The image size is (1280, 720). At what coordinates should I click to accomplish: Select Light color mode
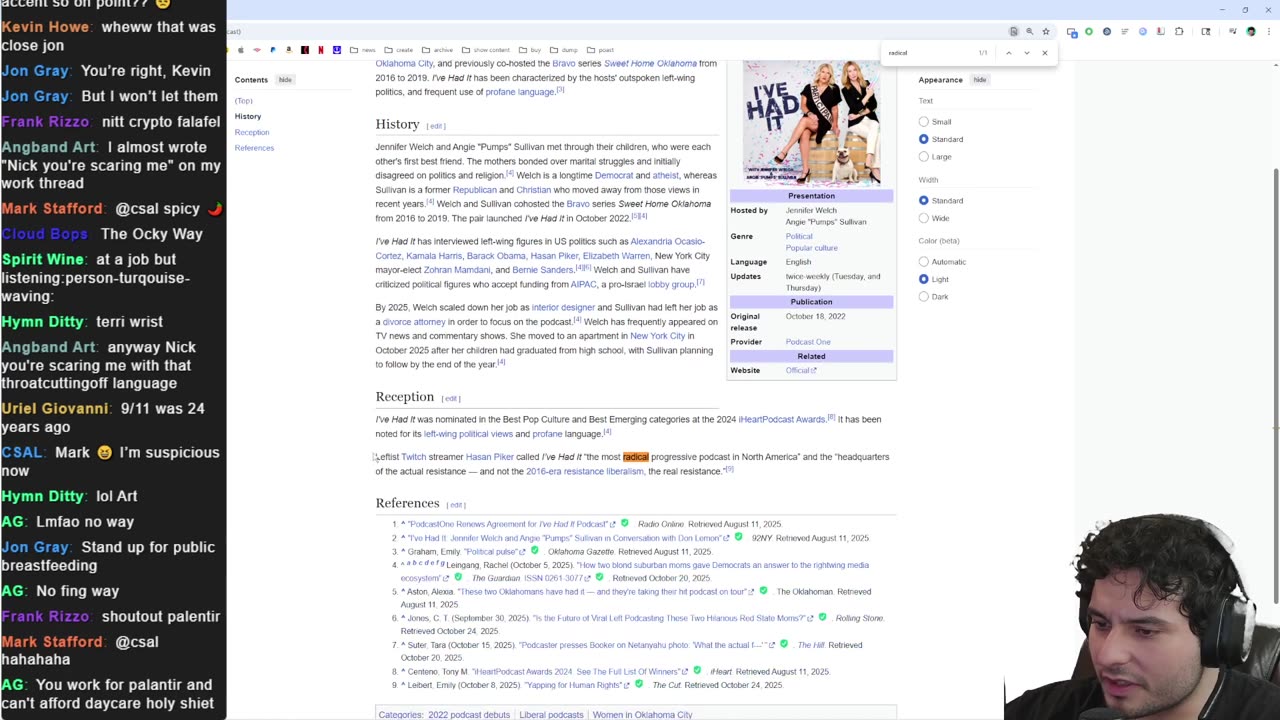pos(923,279)
